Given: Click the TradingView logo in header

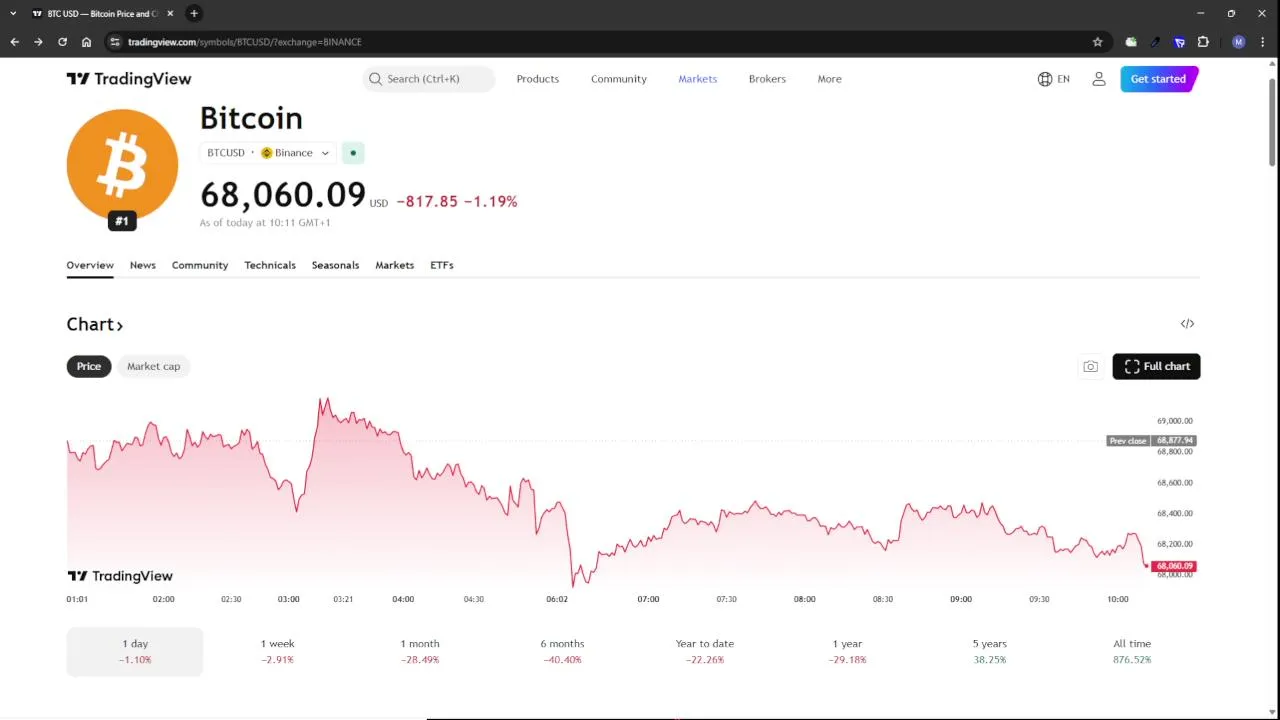Looking at the screenshot, I should (128, 79).
